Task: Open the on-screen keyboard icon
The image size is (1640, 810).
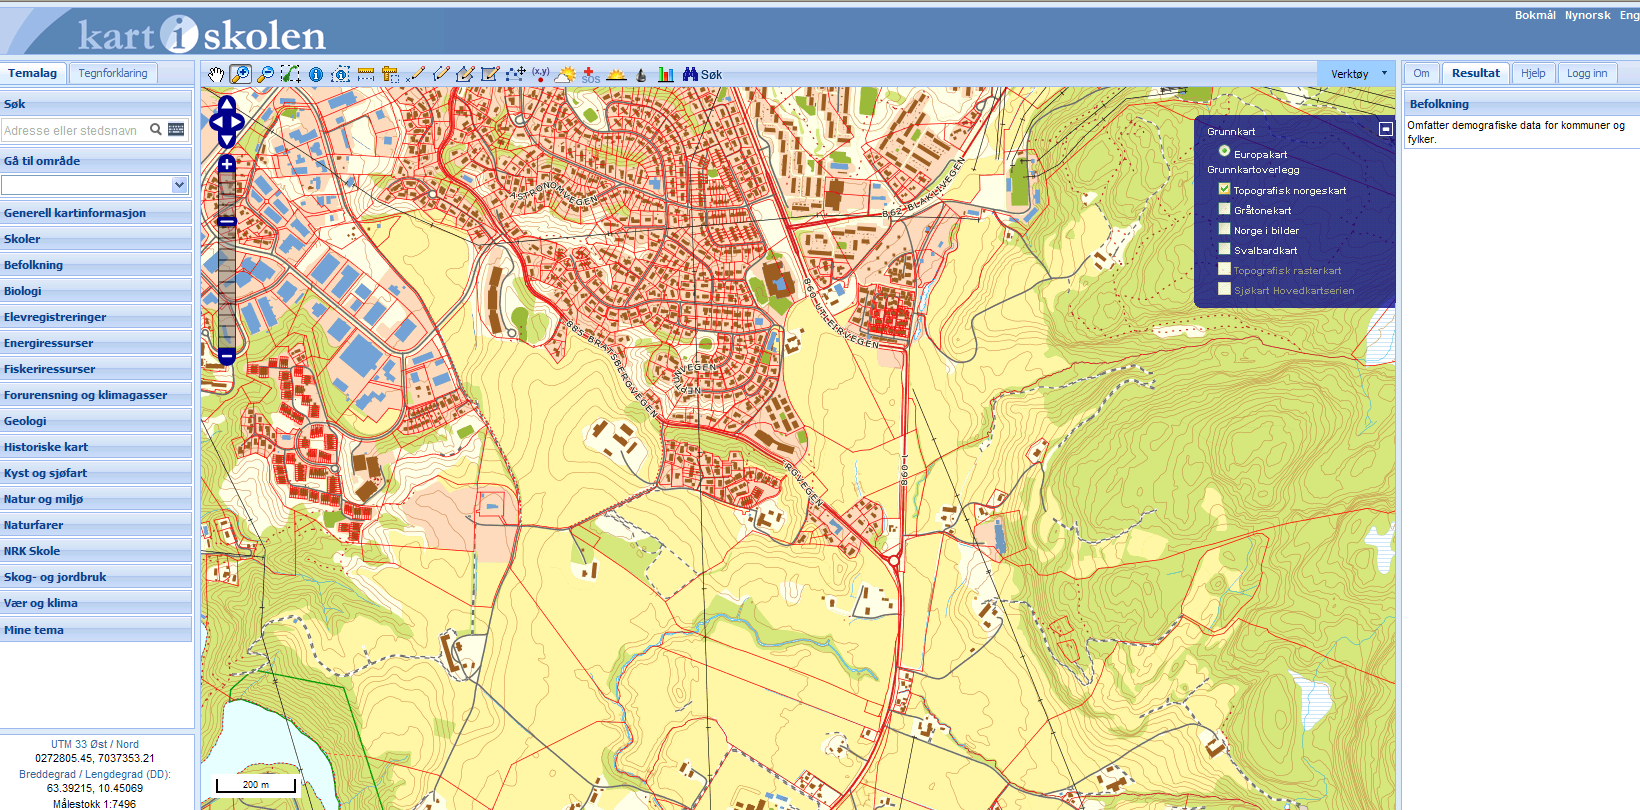Action: point(176,129)
